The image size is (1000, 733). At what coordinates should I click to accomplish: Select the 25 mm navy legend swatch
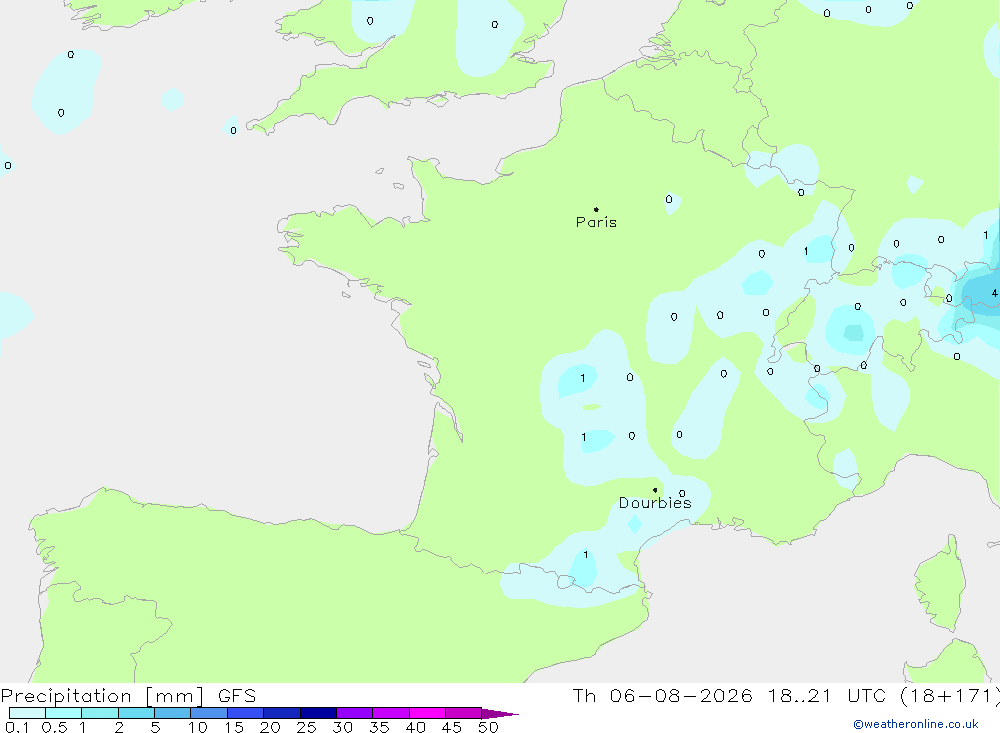point(318,713)
